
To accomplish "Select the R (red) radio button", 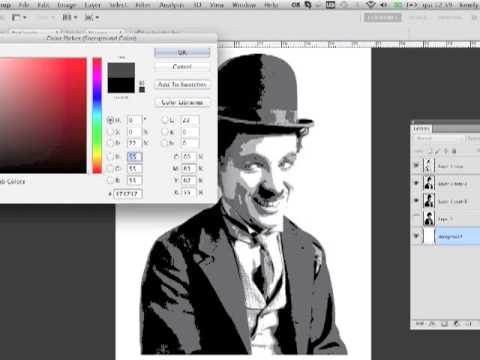I will [110, 157].
